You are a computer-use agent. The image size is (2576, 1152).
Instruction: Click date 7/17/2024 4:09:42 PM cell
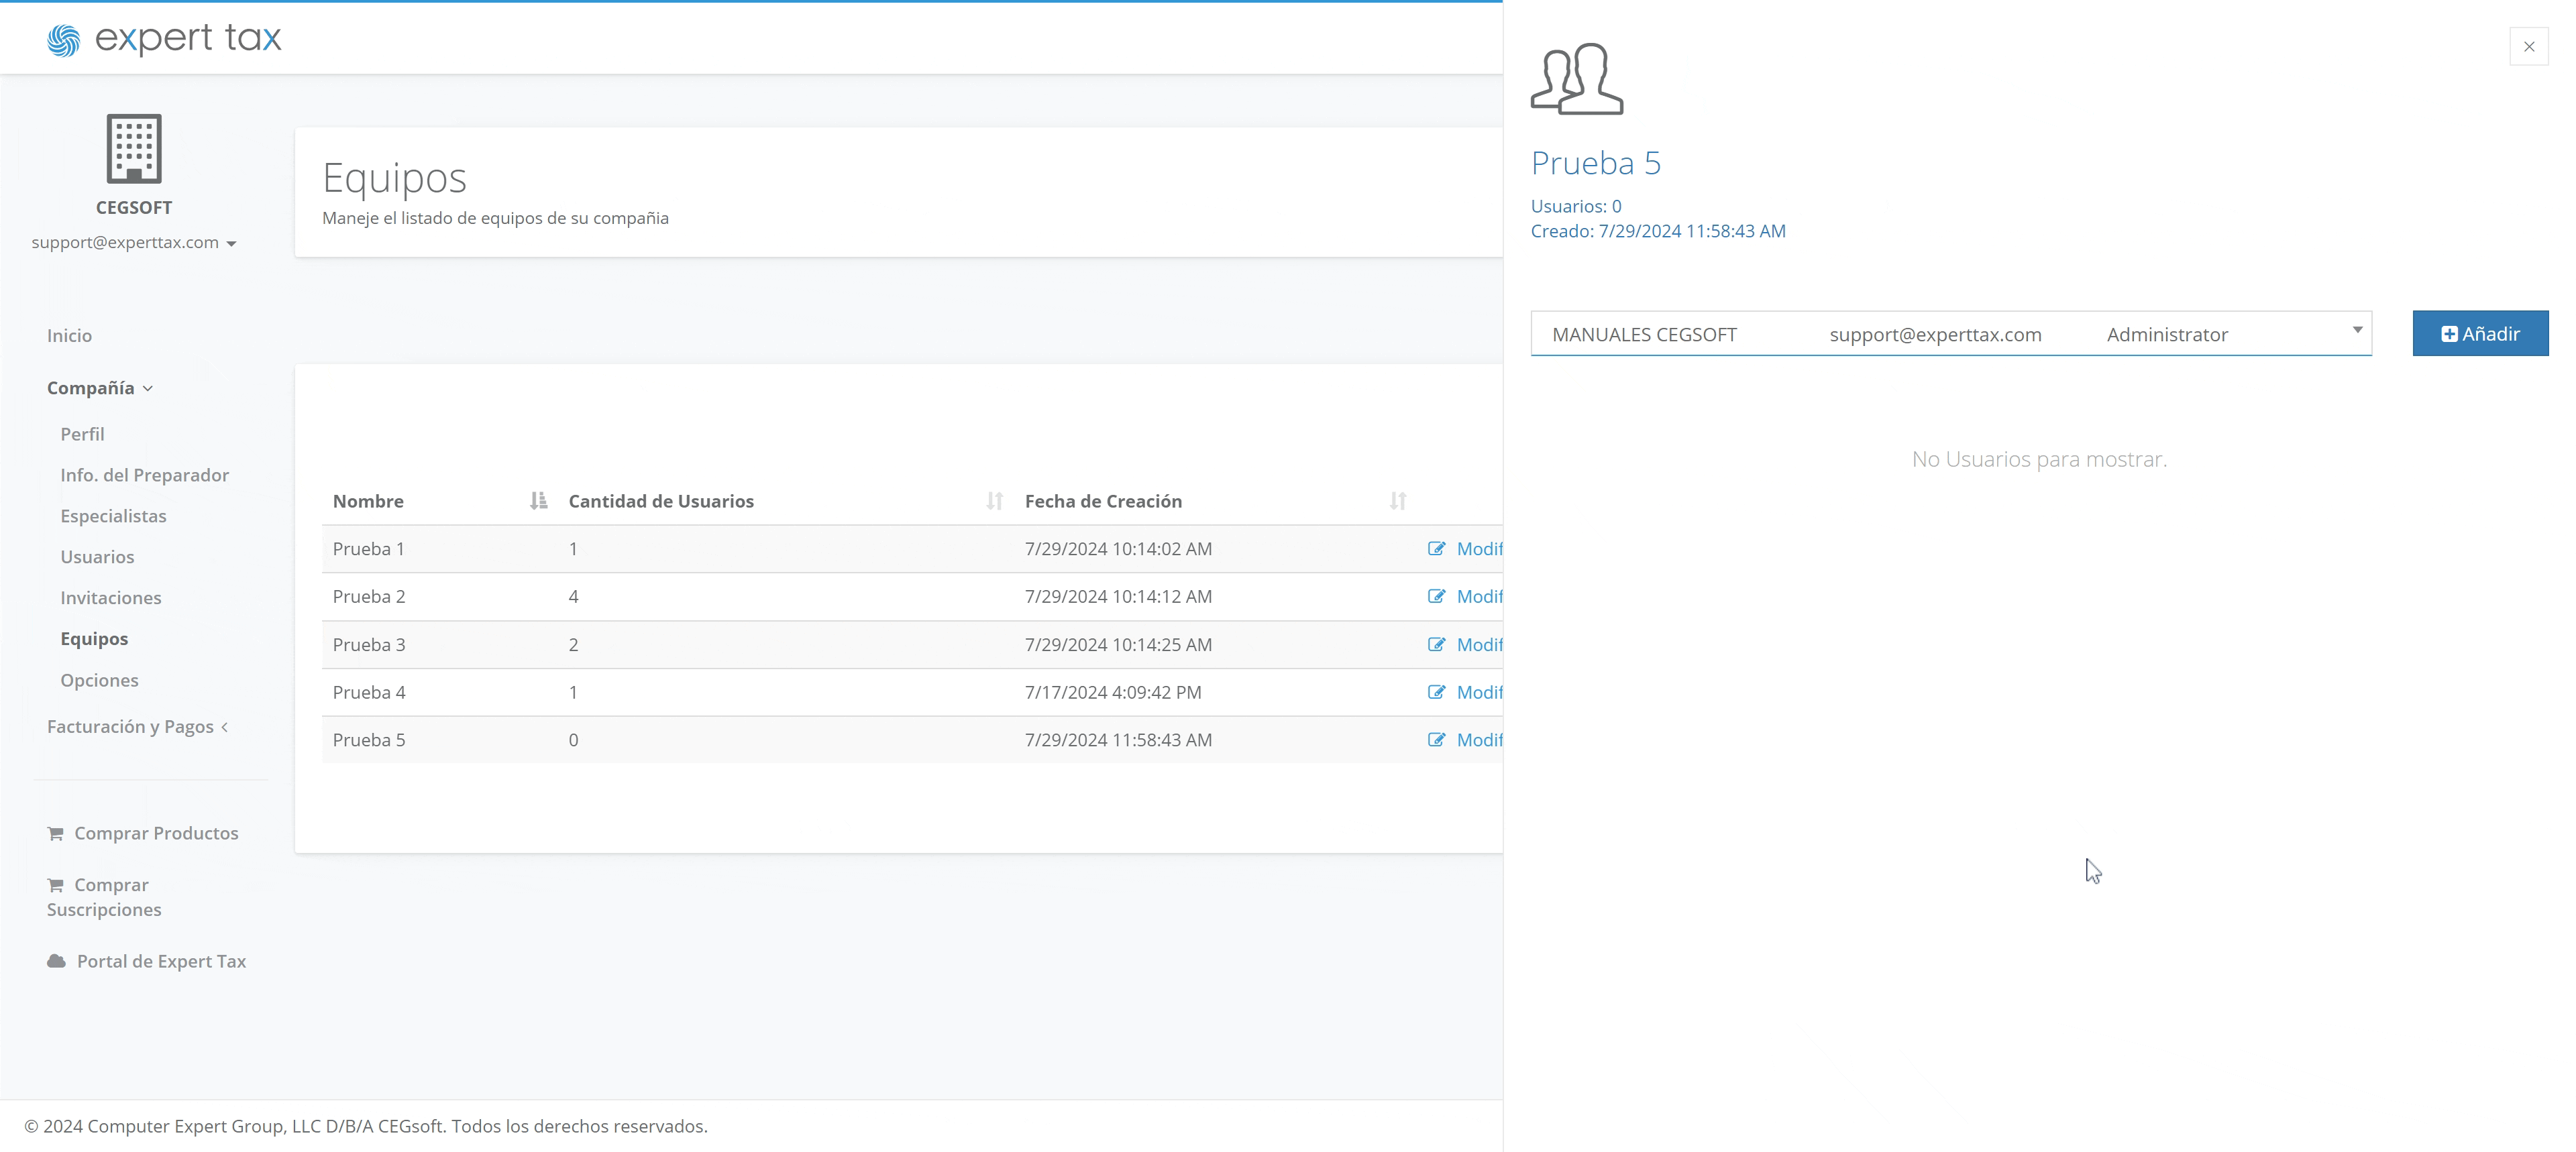[1113, 693]
